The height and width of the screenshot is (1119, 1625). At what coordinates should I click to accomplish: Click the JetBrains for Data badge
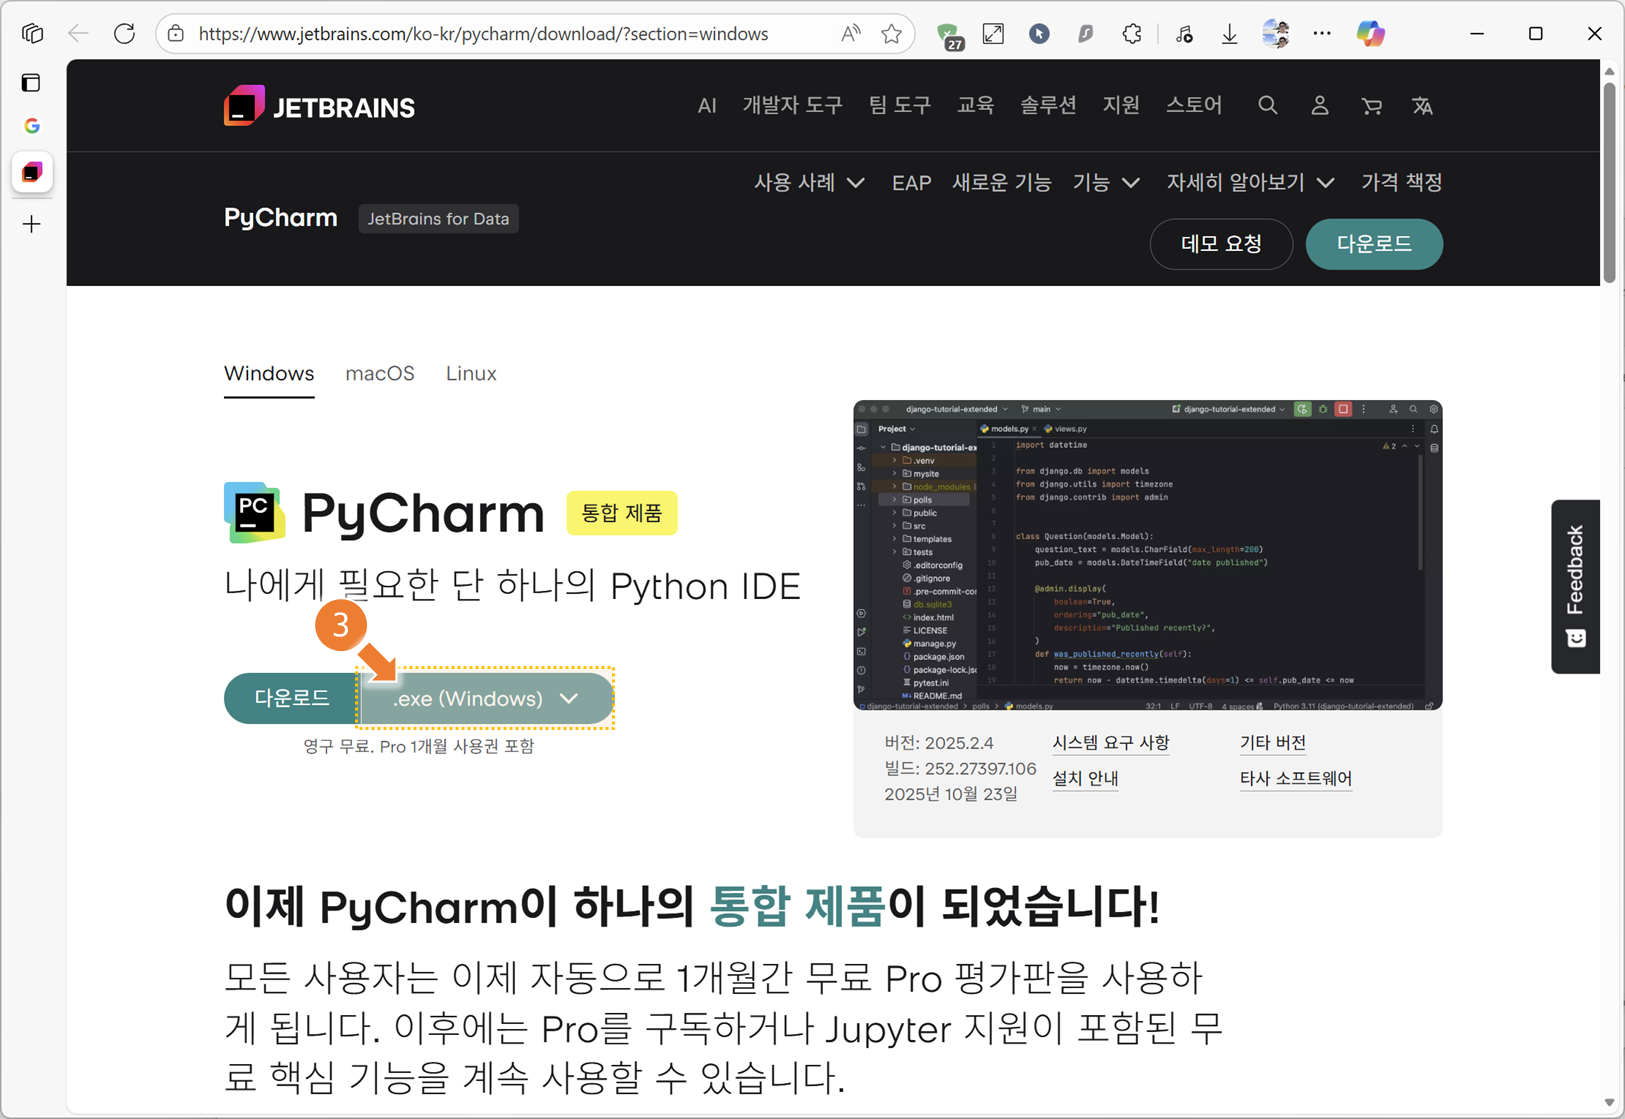[x=438, y=219]
